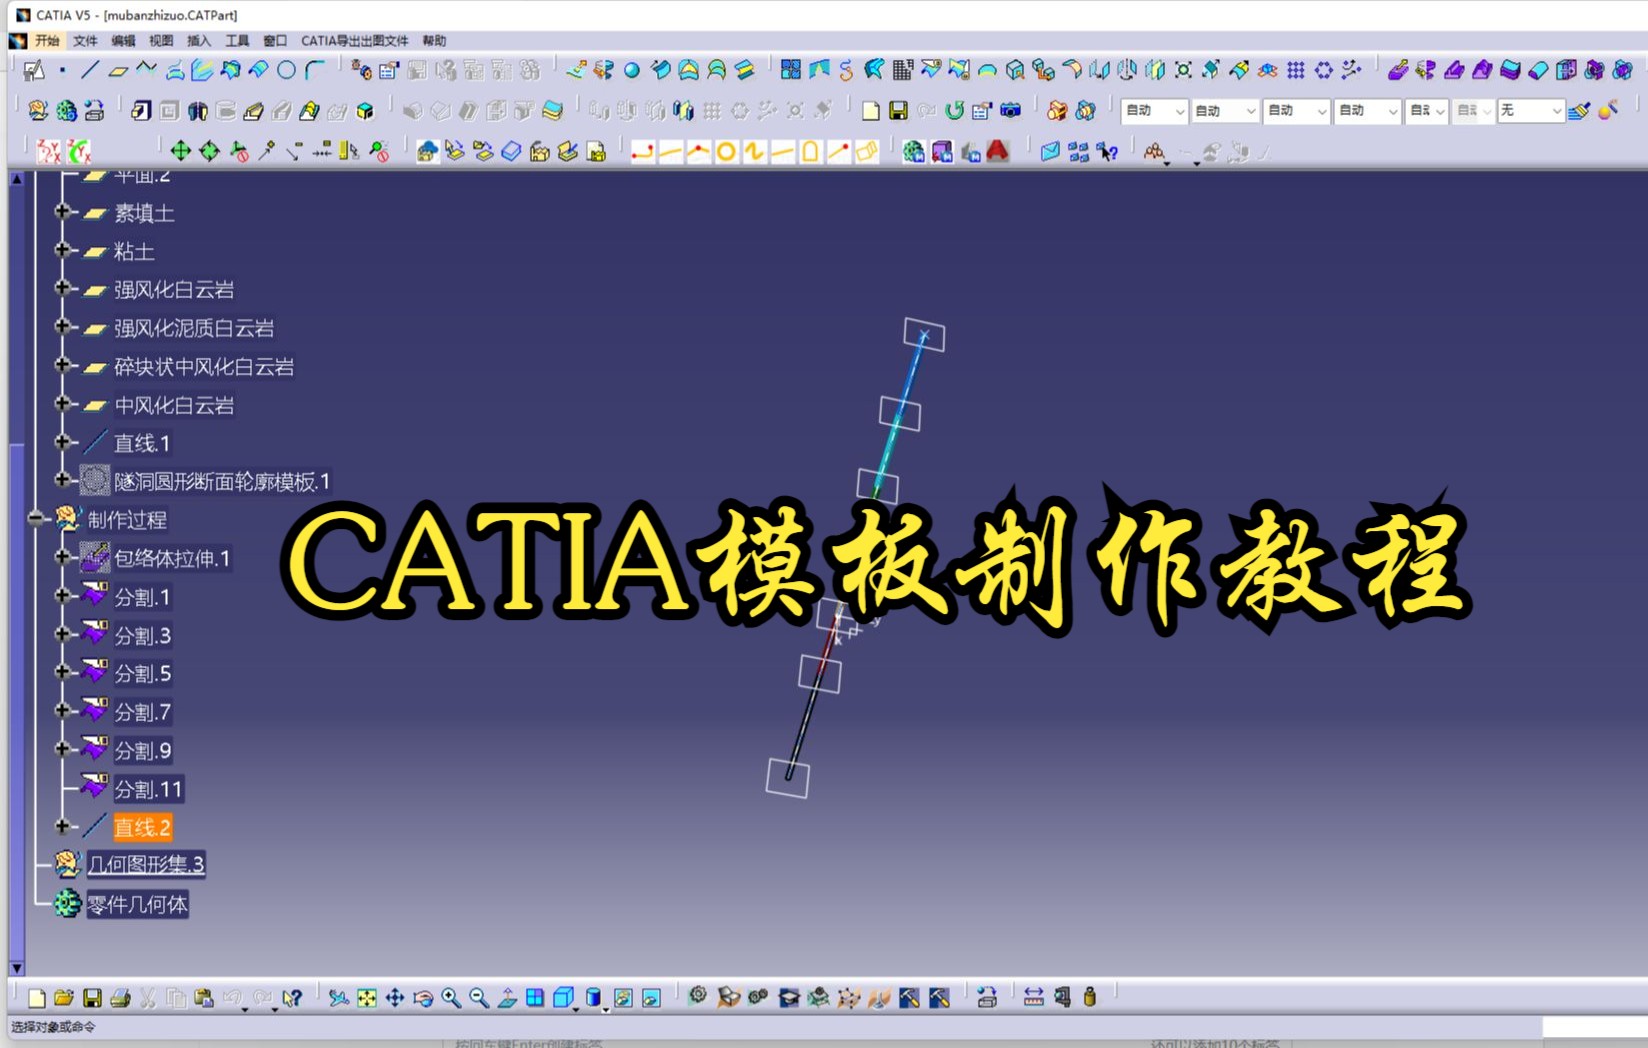The height and width of the screenshot is (1048, 1648).
Task: Open the 工具 menu
Action: 236,40
